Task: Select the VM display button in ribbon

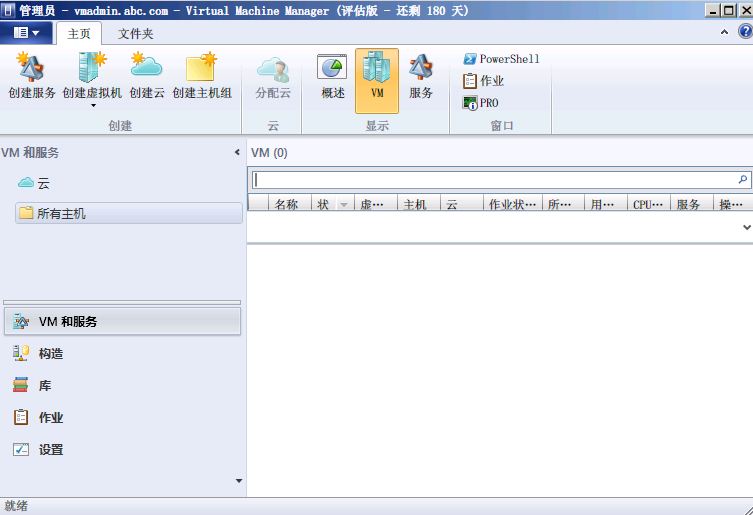Action: [x=377, y=80]
